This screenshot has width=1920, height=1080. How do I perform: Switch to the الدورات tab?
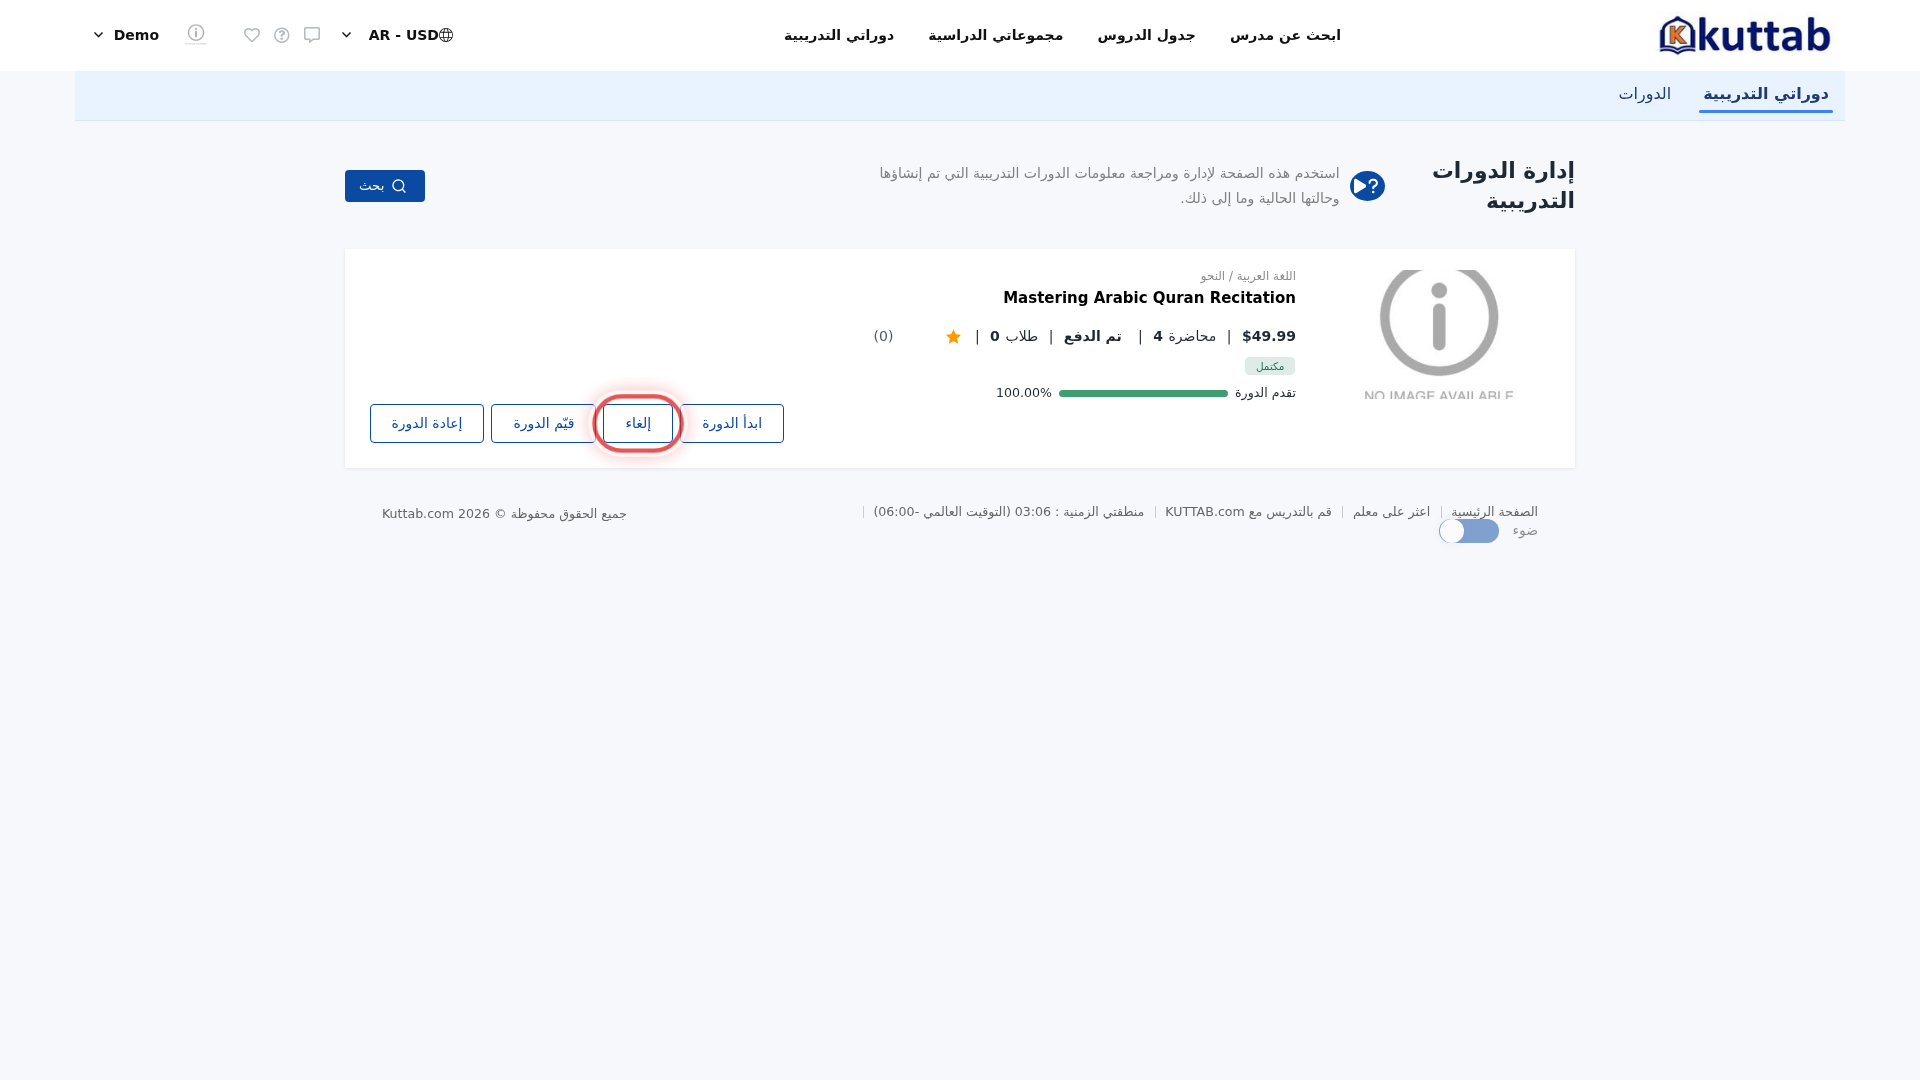1644,94
